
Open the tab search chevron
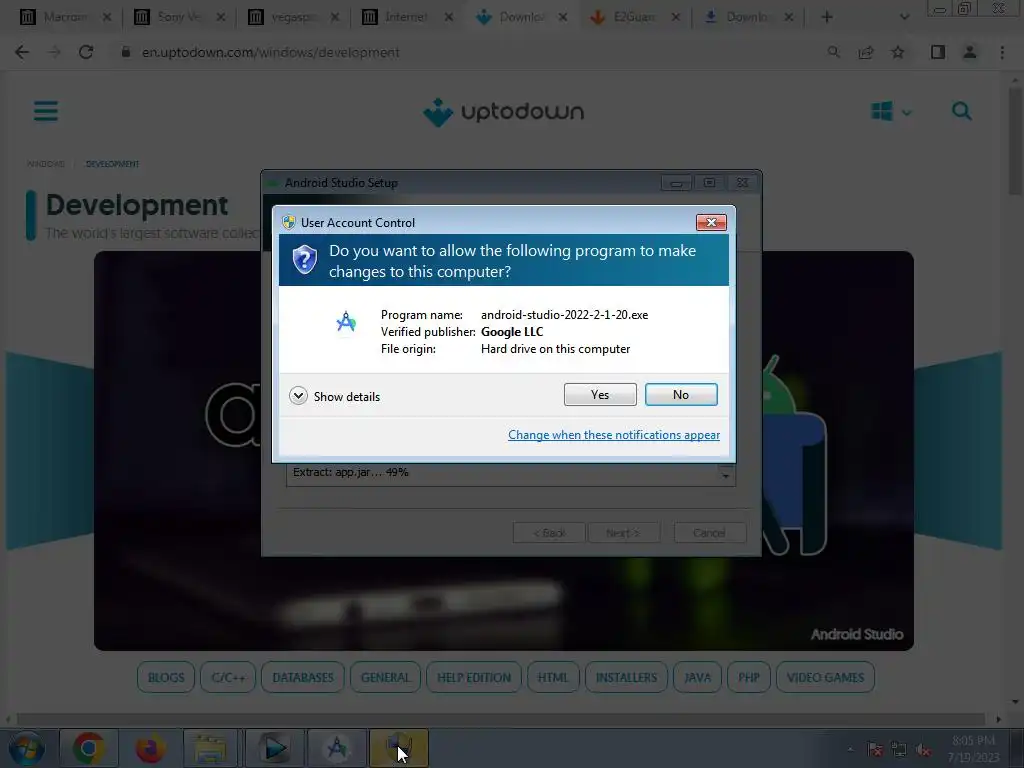click(904, 17)
